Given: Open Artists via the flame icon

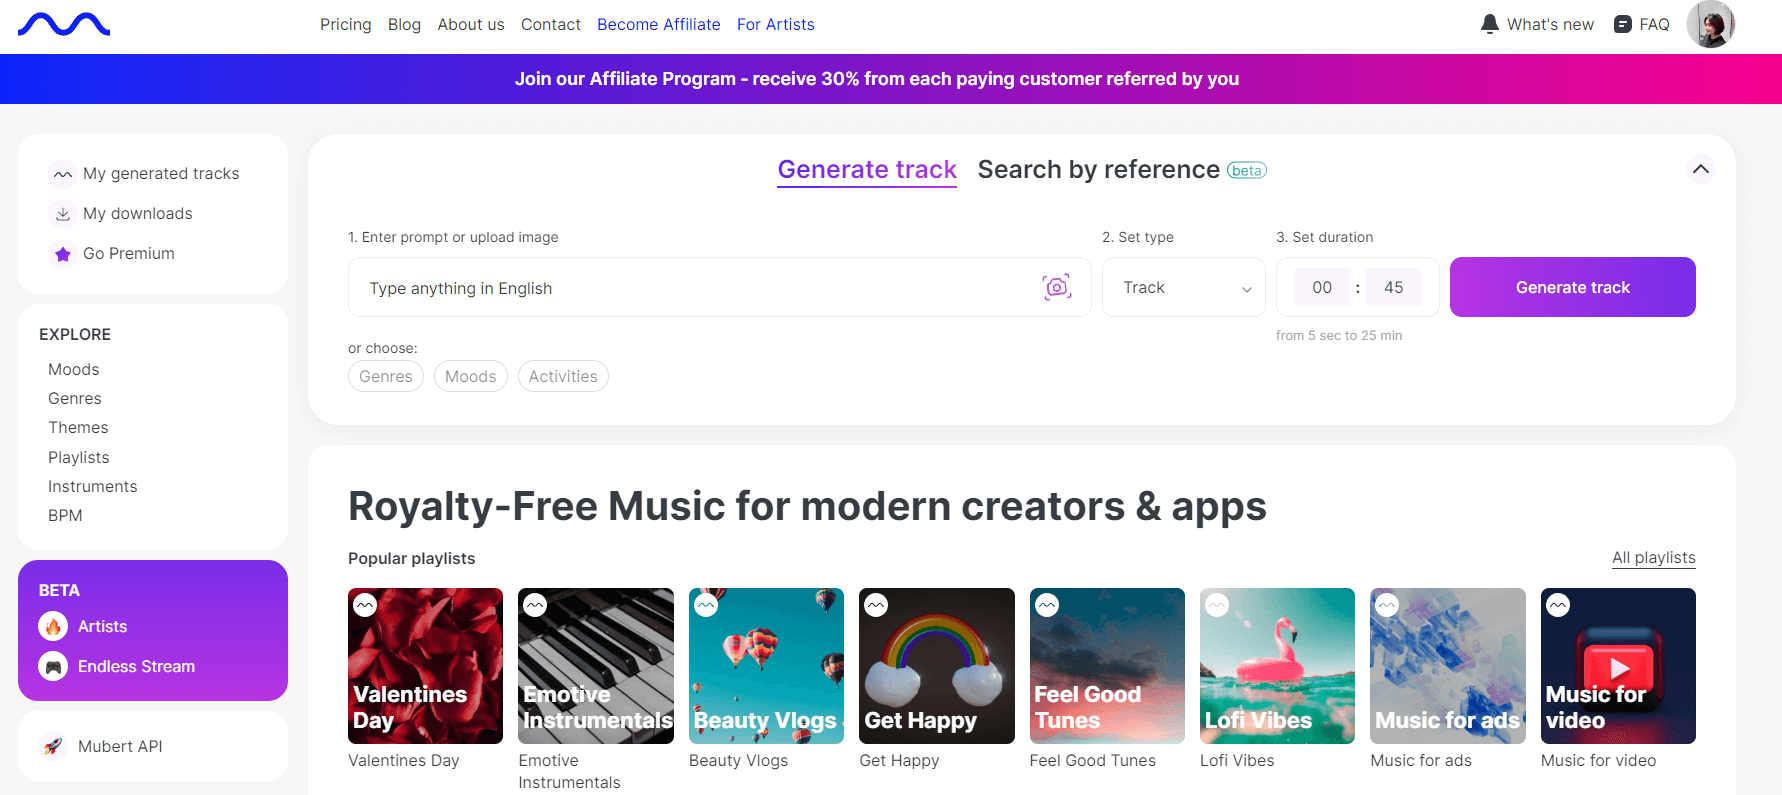Looking at the screenshot, I should click(53, 626).
